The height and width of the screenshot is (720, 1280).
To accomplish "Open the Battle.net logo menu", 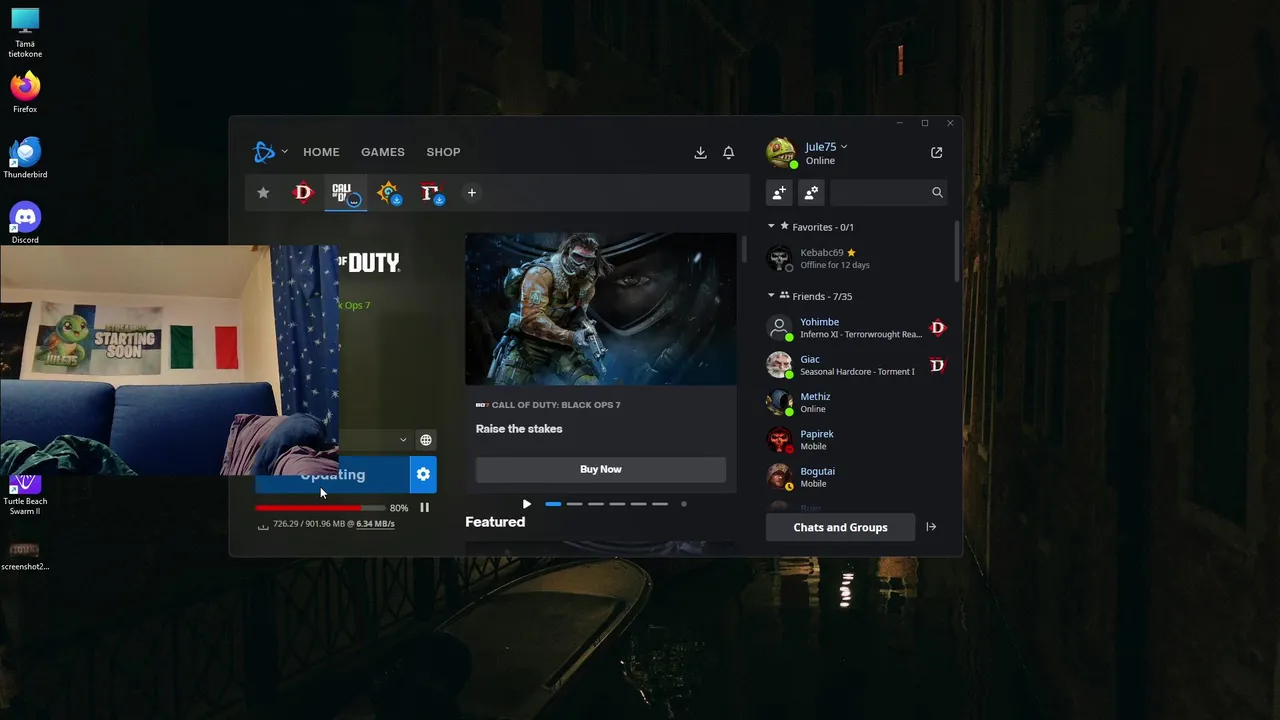I will (x=264, y=152).
